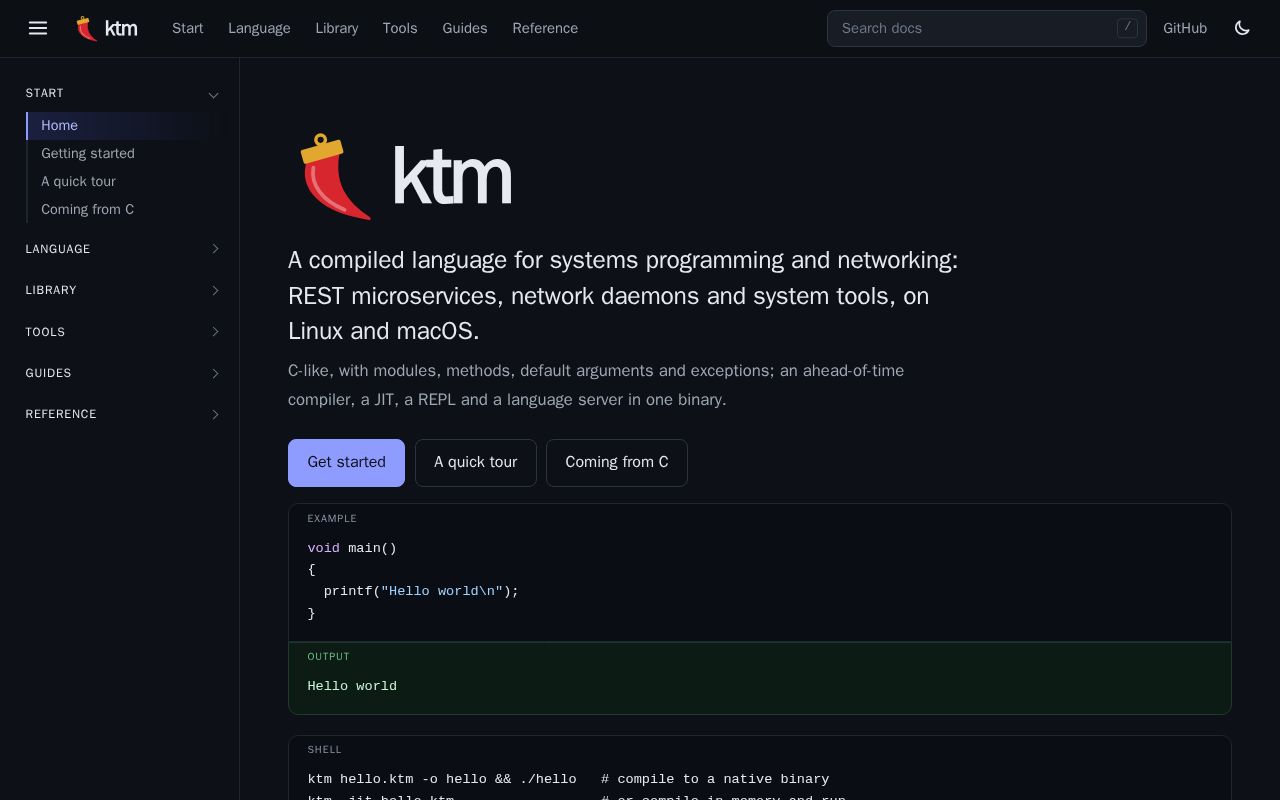Click the ktm hello.ktm compile command line
This screenshot has height=800, width=1280.
(568, 779)
